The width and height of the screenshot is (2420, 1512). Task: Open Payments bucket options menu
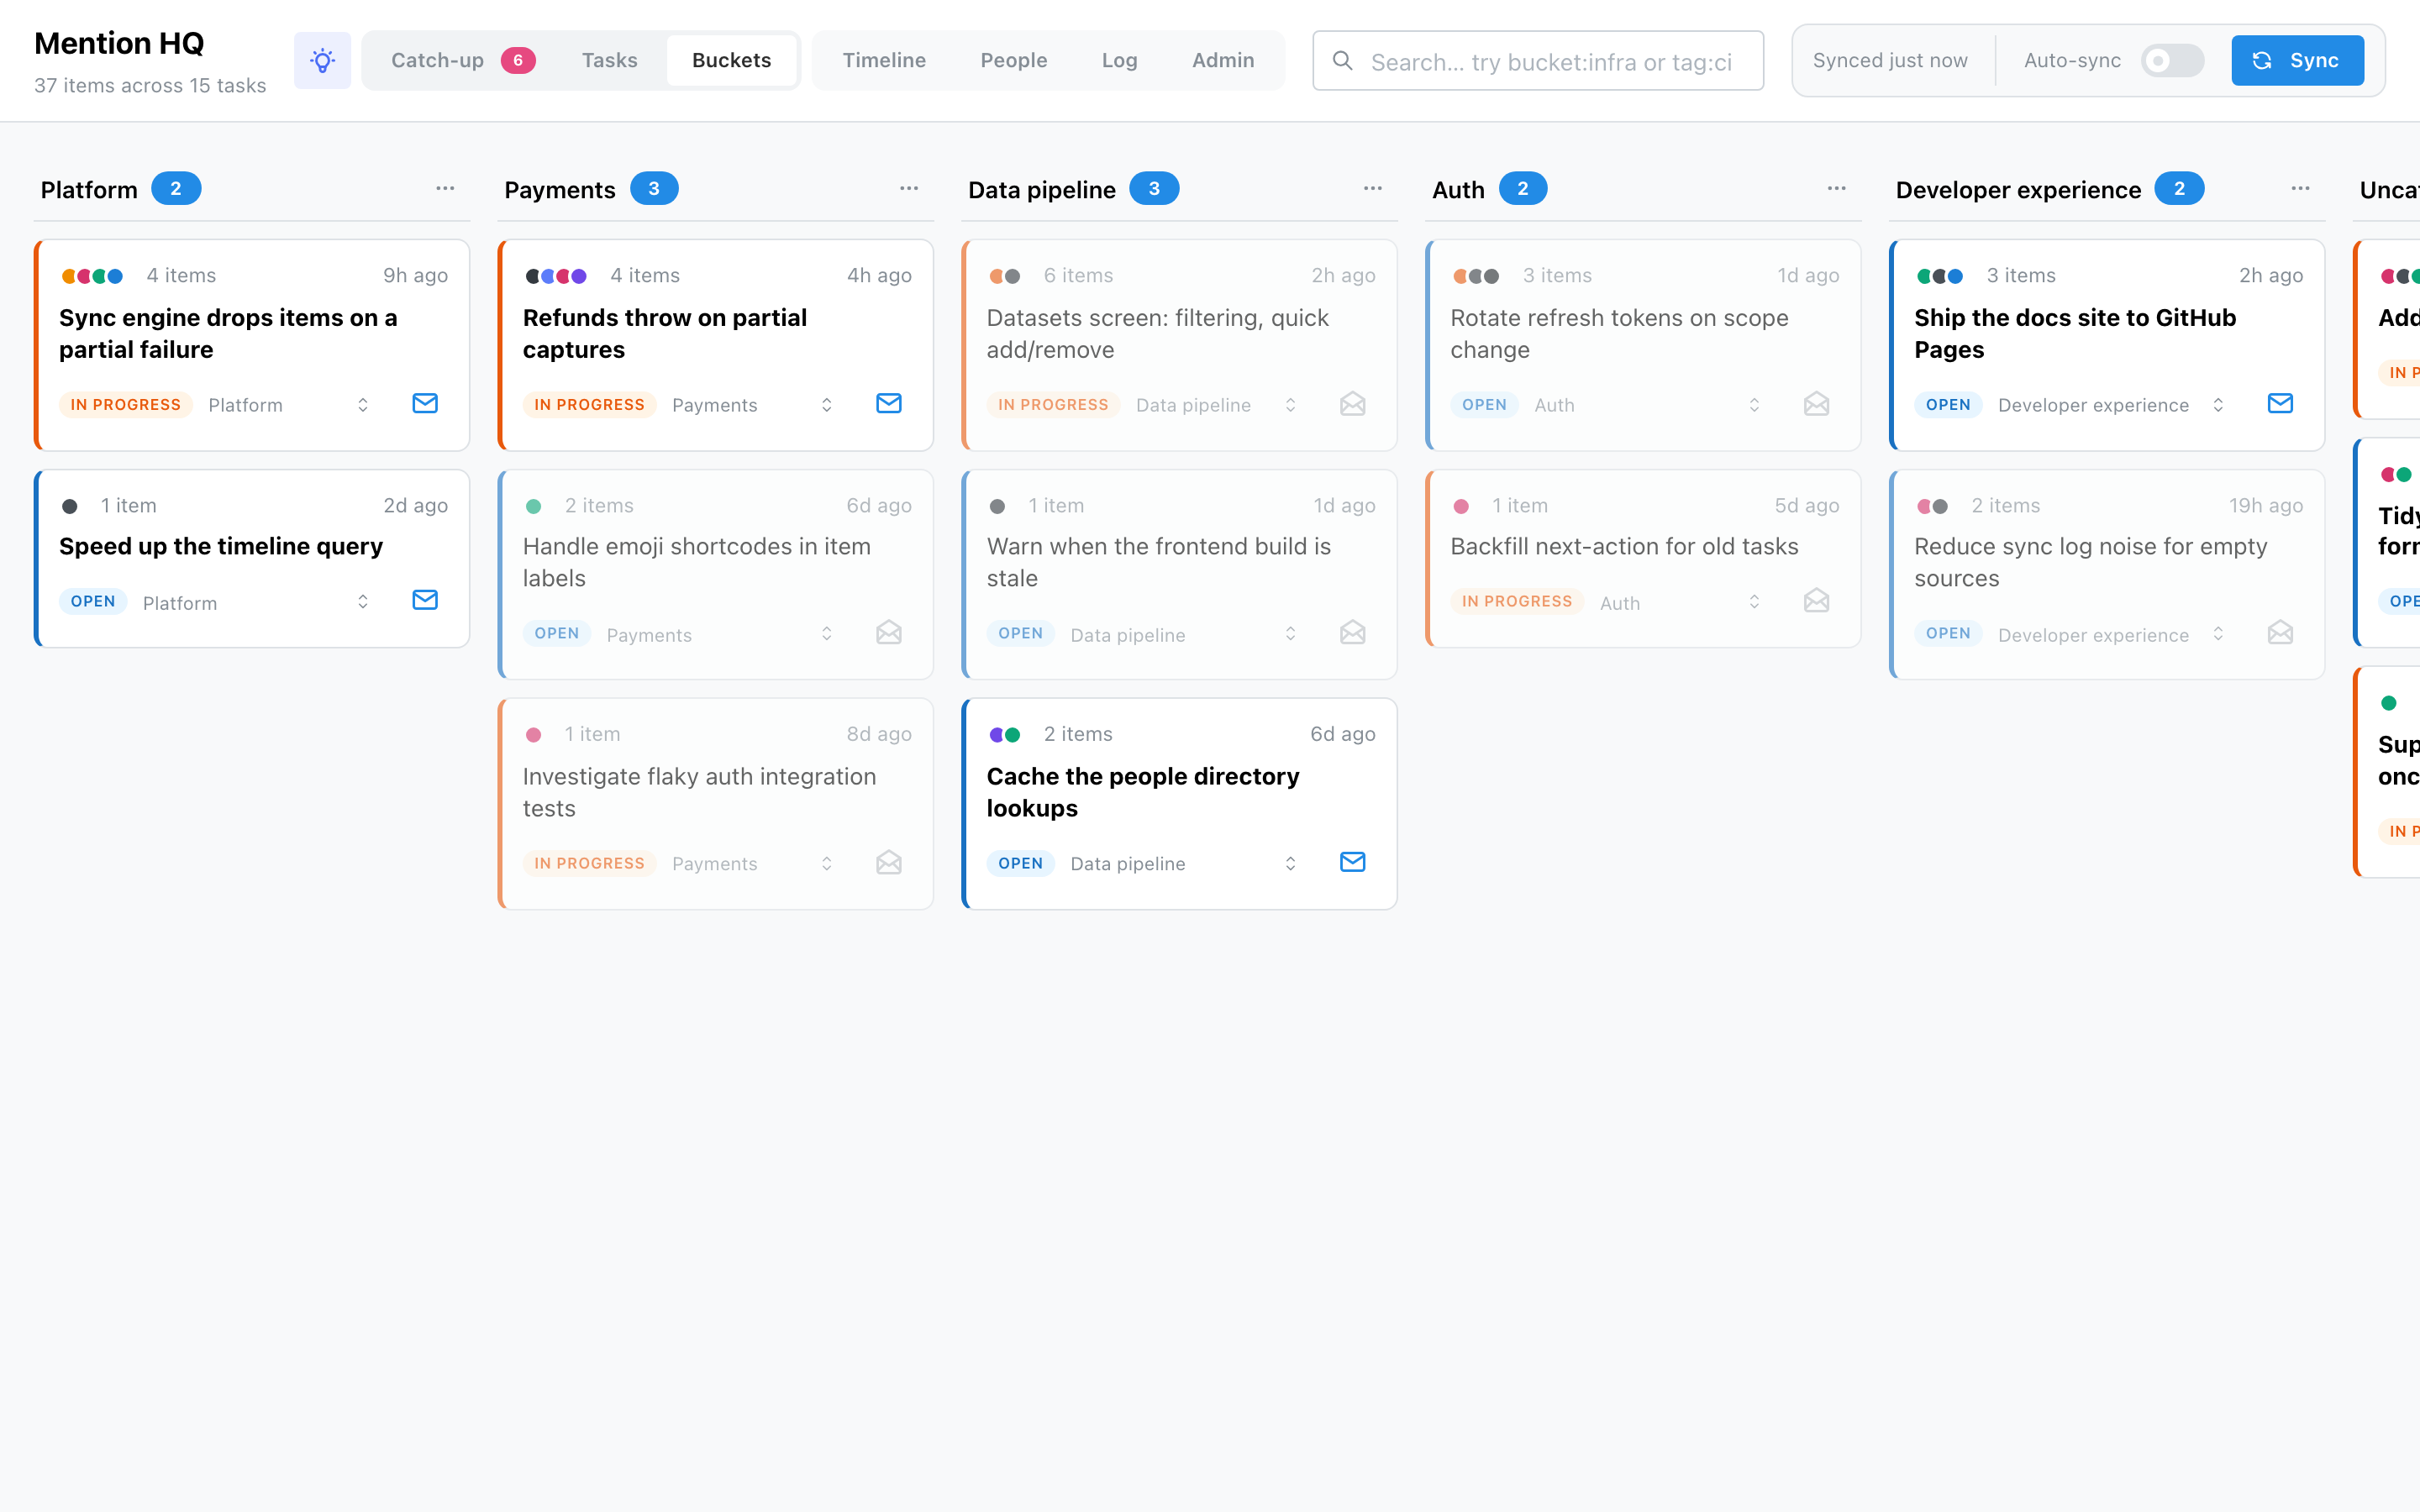tap(909, 188)
